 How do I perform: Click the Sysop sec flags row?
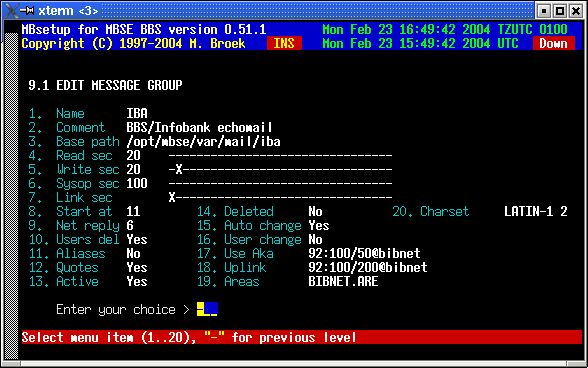point(280,184)
